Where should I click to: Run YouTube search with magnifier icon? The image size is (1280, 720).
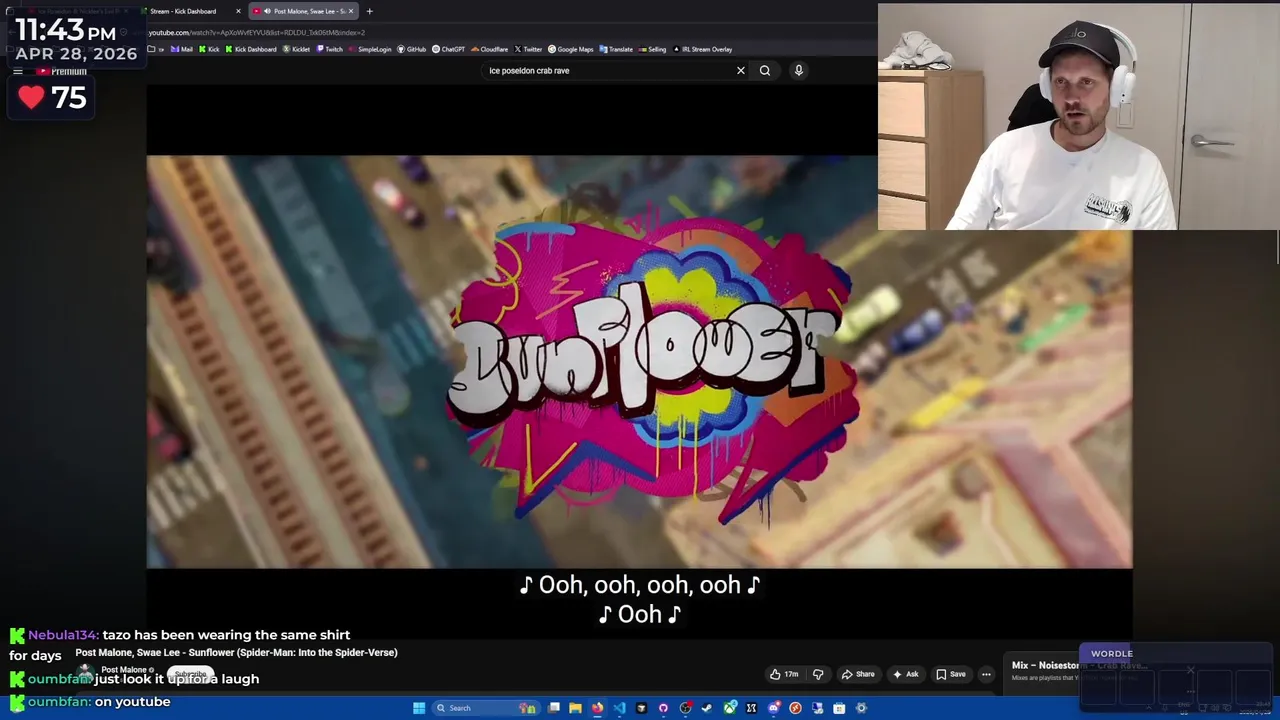coord(765,70)
